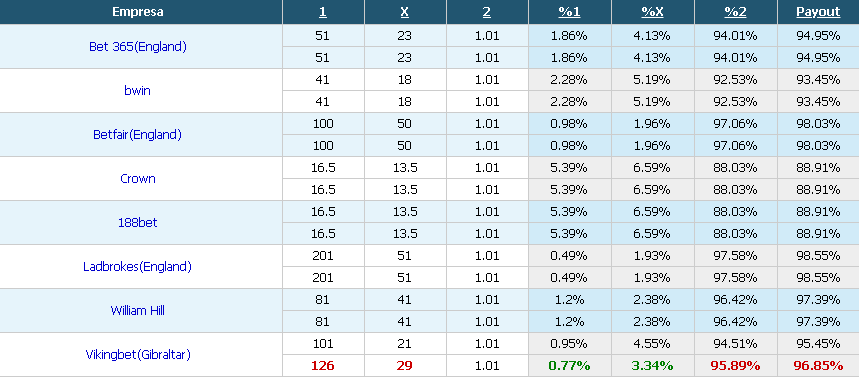This screenshot has height=377, width=859.
Task: Open the Ladbrokes(England) link
Action: (138, 267)
